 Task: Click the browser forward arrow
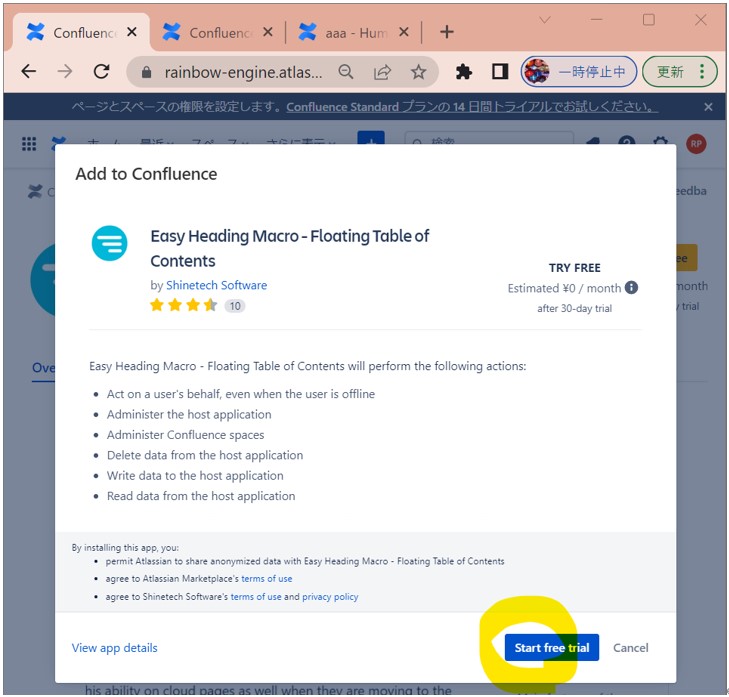click(x=65, y=72)
